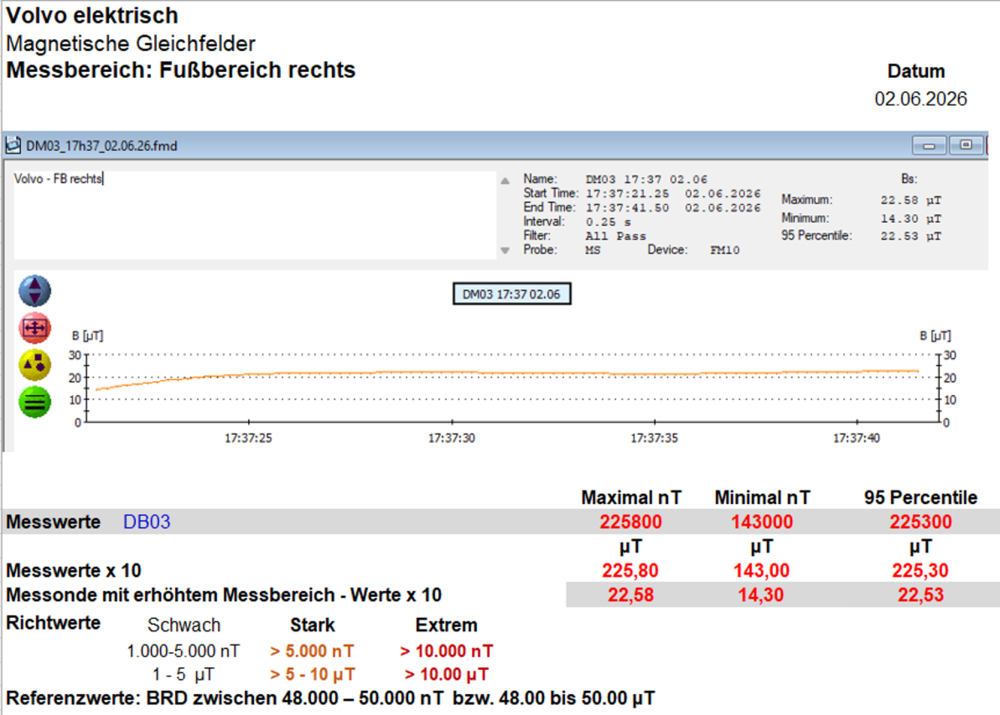The width and height of the screenshot is (1000, 715).
Task: Click the Maximal nT value 225800
Action: pos(631,522)
